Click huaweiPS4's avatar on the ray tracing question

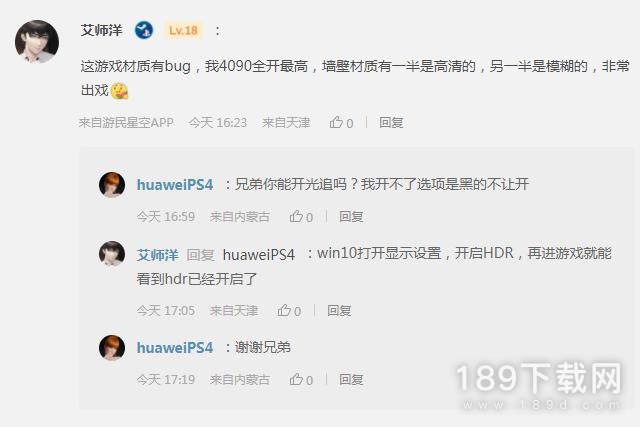(x=112, y=185)
